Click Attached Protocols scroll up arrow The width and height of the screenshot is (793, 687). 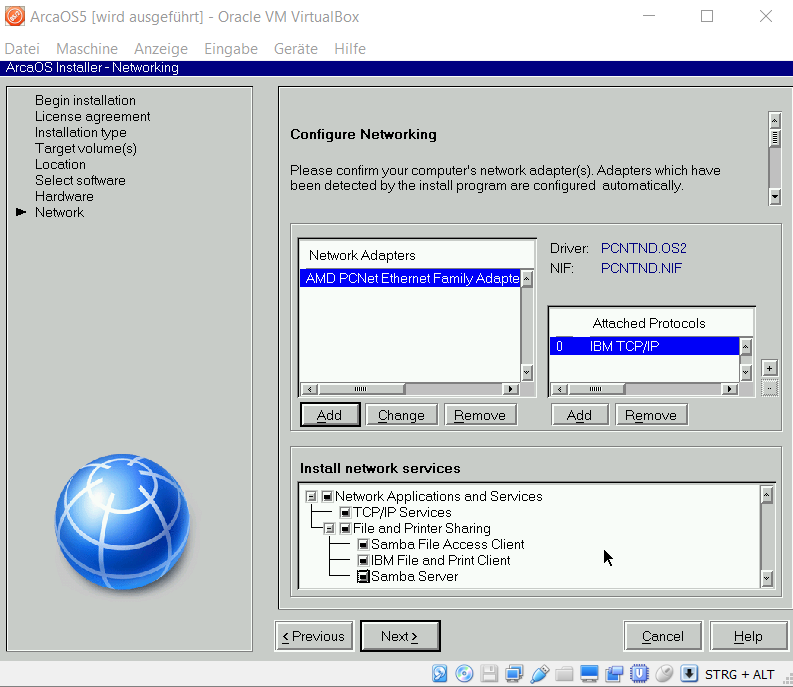tap(745, 347)
